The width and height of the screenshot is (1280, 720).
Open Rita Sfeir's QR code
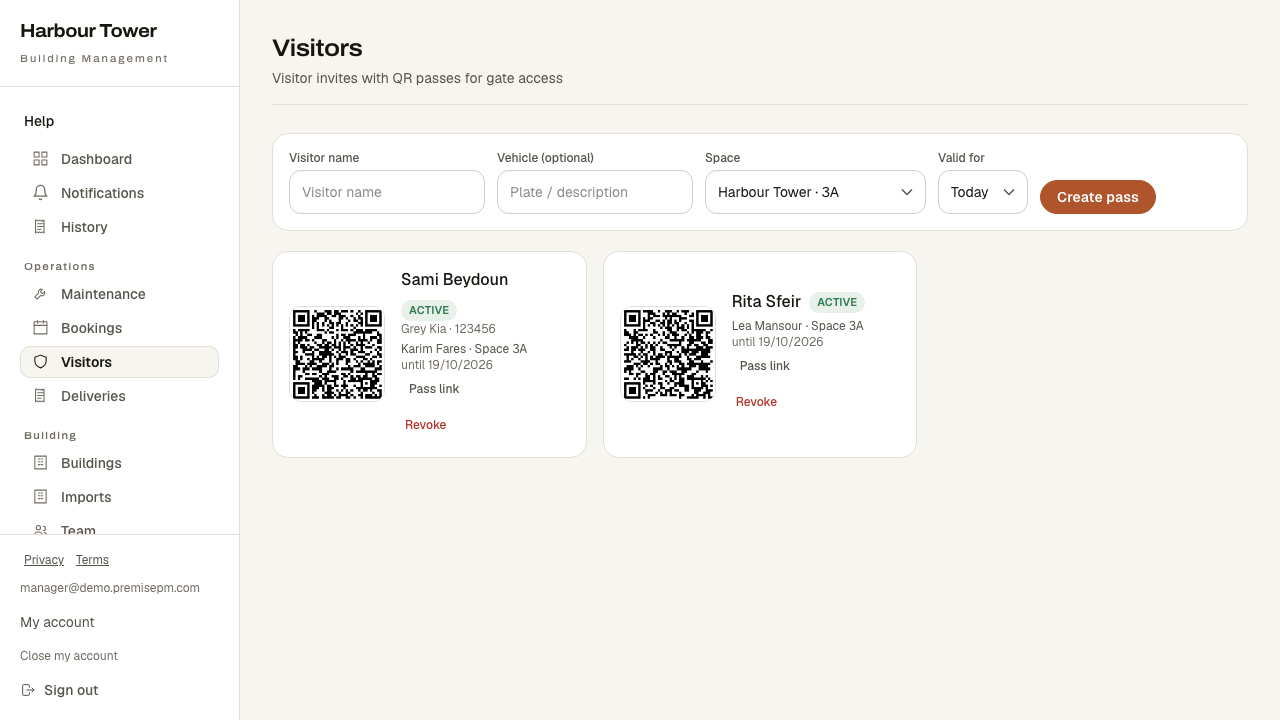click(x=668, y=354)
